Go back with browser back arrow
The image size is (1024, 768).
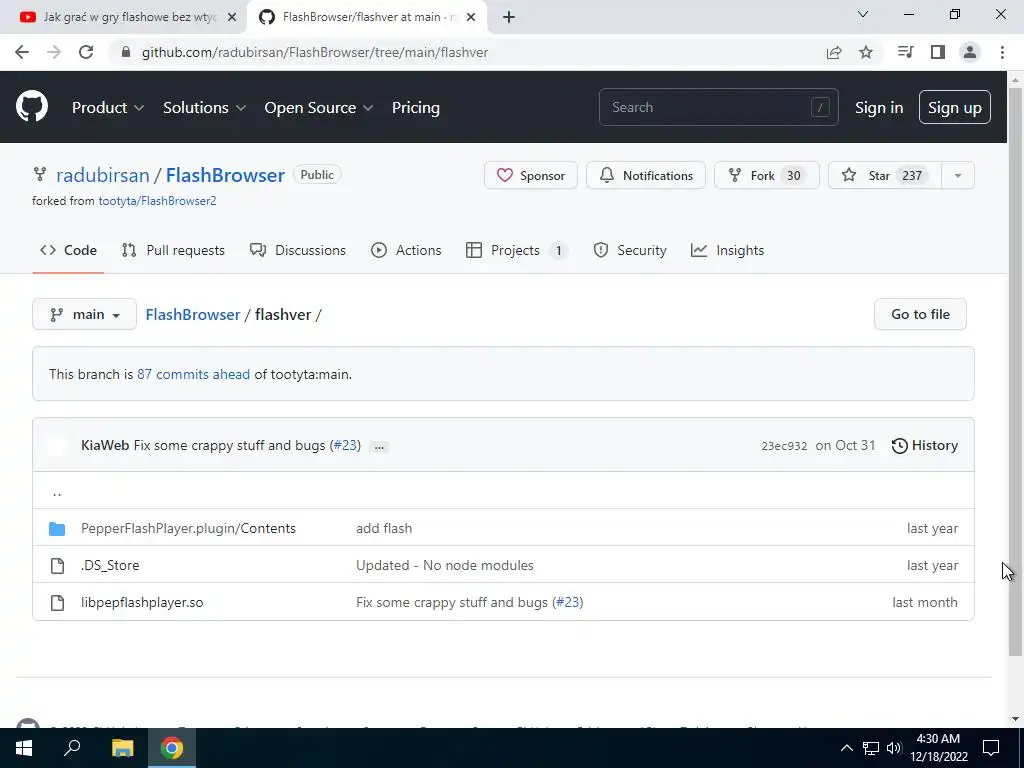[22, 52]
